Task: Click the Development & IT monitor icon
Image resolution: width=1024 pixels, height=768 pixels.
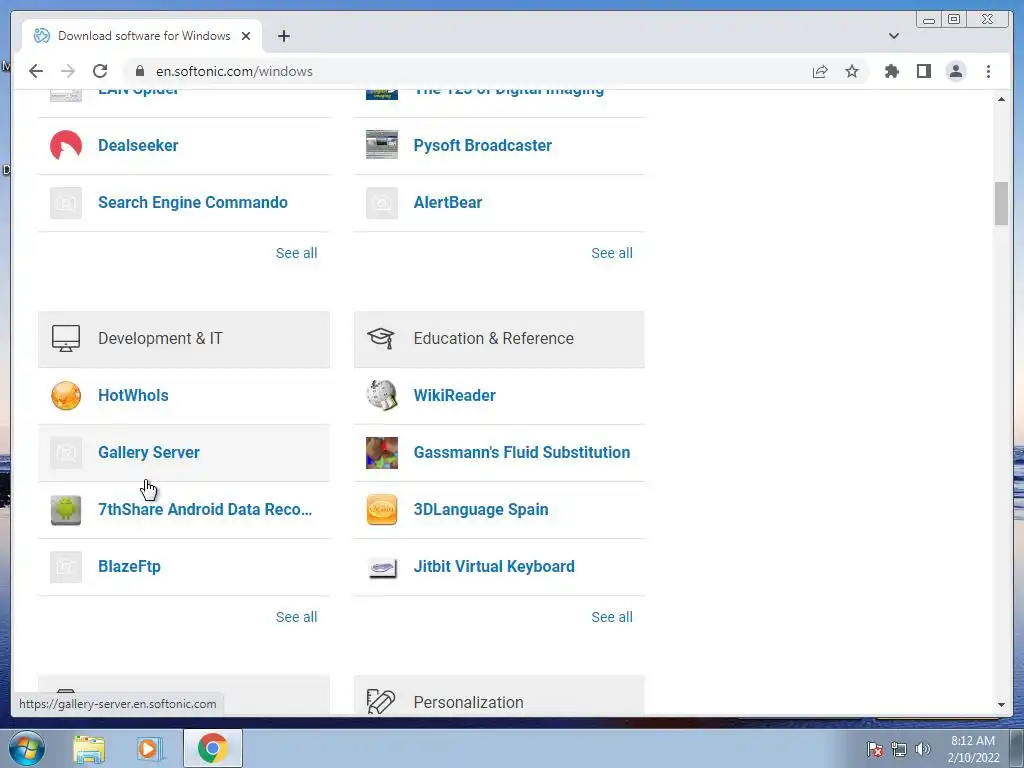Action: 66,338
